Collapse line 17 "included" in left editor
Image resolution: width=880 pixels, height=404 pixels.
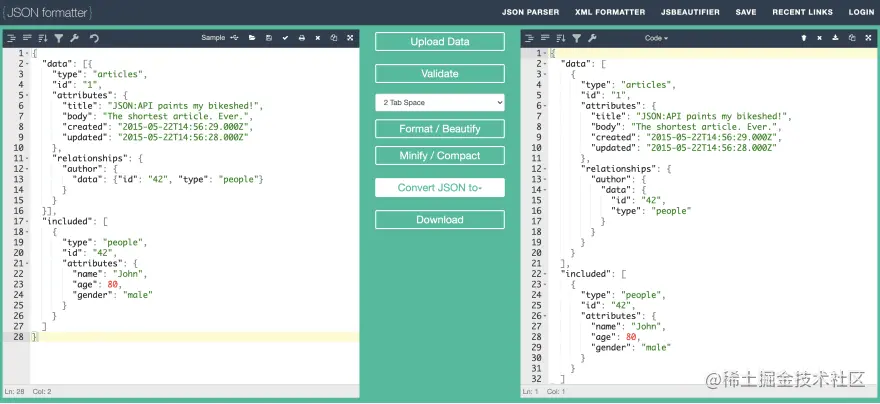point(27,222)
